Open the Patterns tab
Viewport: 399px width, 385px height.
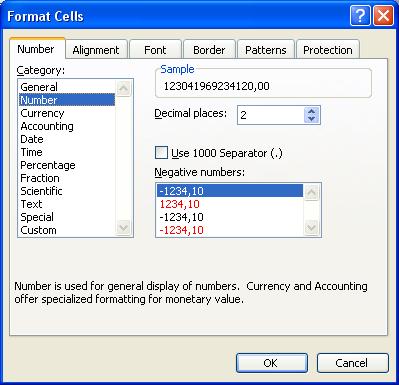(x=266, y=50)
